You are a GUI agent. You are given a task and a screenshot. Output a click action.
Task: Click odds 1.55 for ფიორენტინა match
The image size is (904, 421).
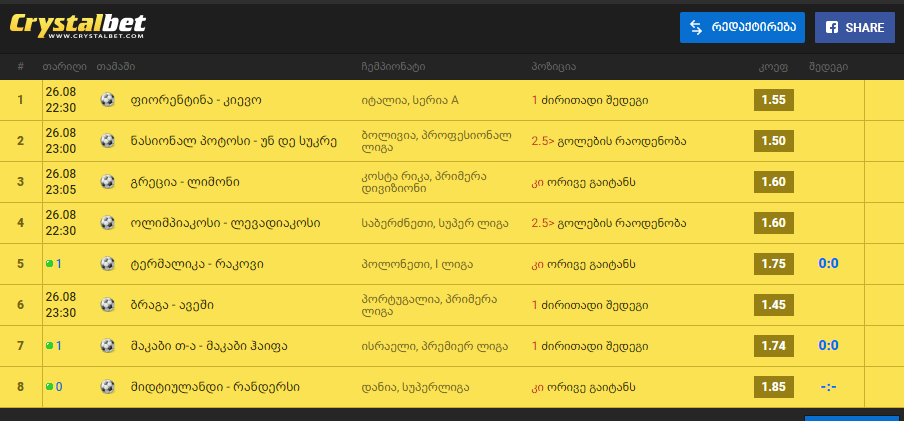click(774, 100)
